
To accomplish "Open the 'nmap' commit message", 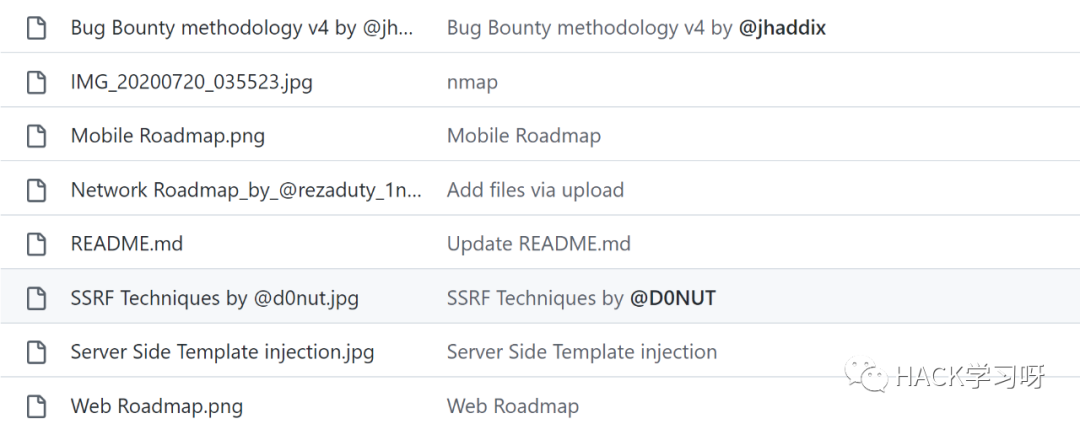I will click(x=472, y=83).
